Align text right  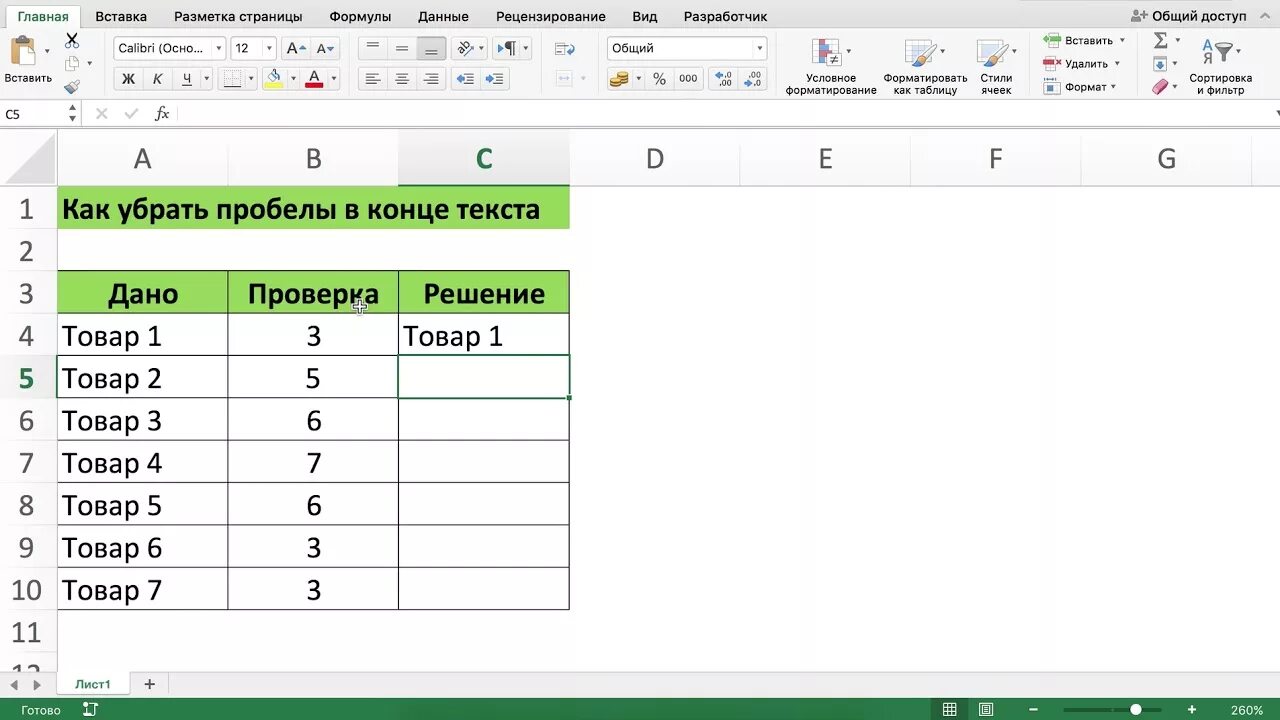click(x=431, y=79)
